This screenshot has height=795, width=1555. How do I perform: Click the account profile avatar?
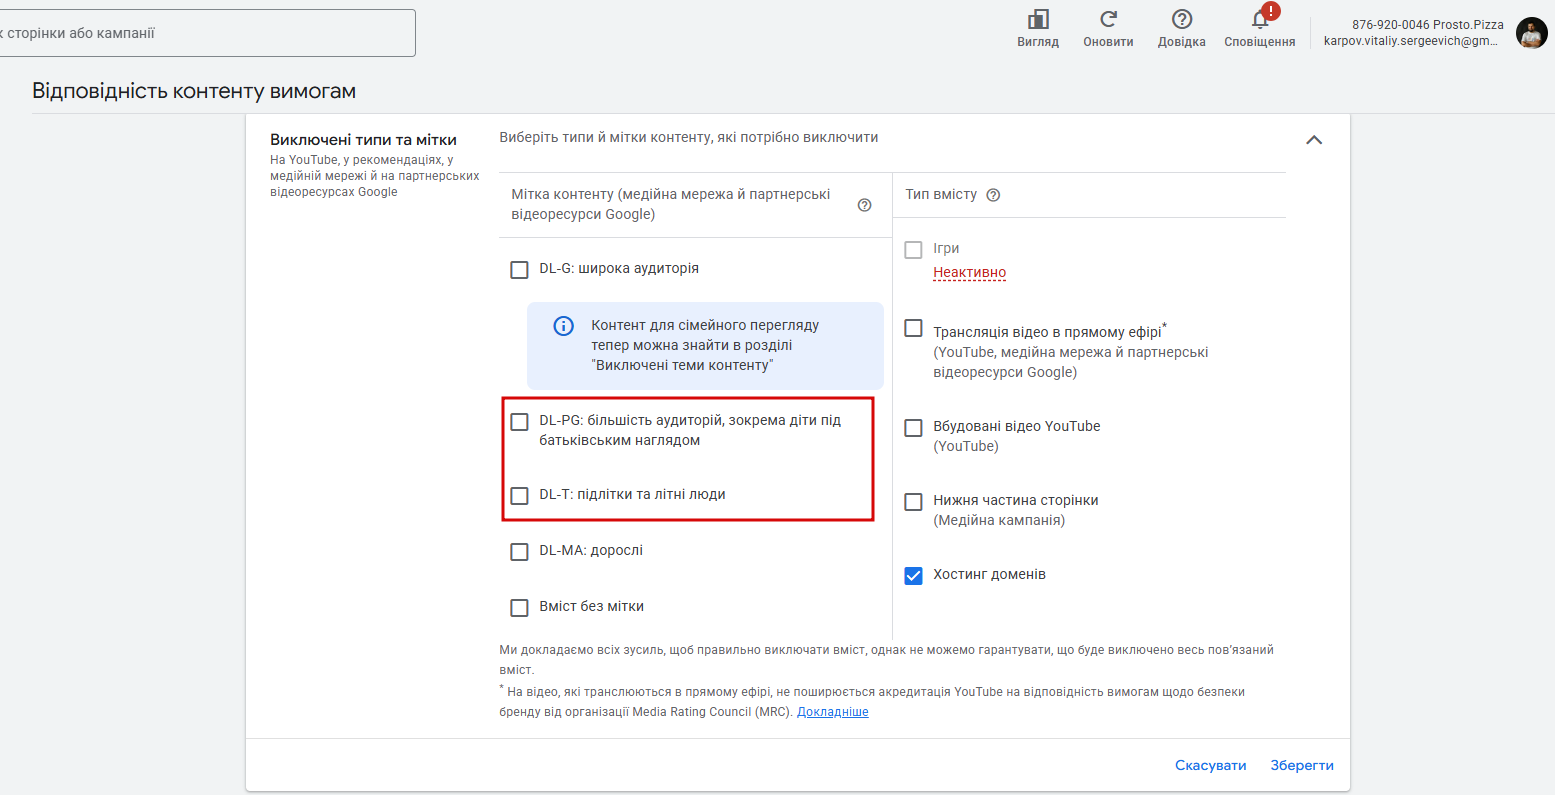(x=1531, y=33)
